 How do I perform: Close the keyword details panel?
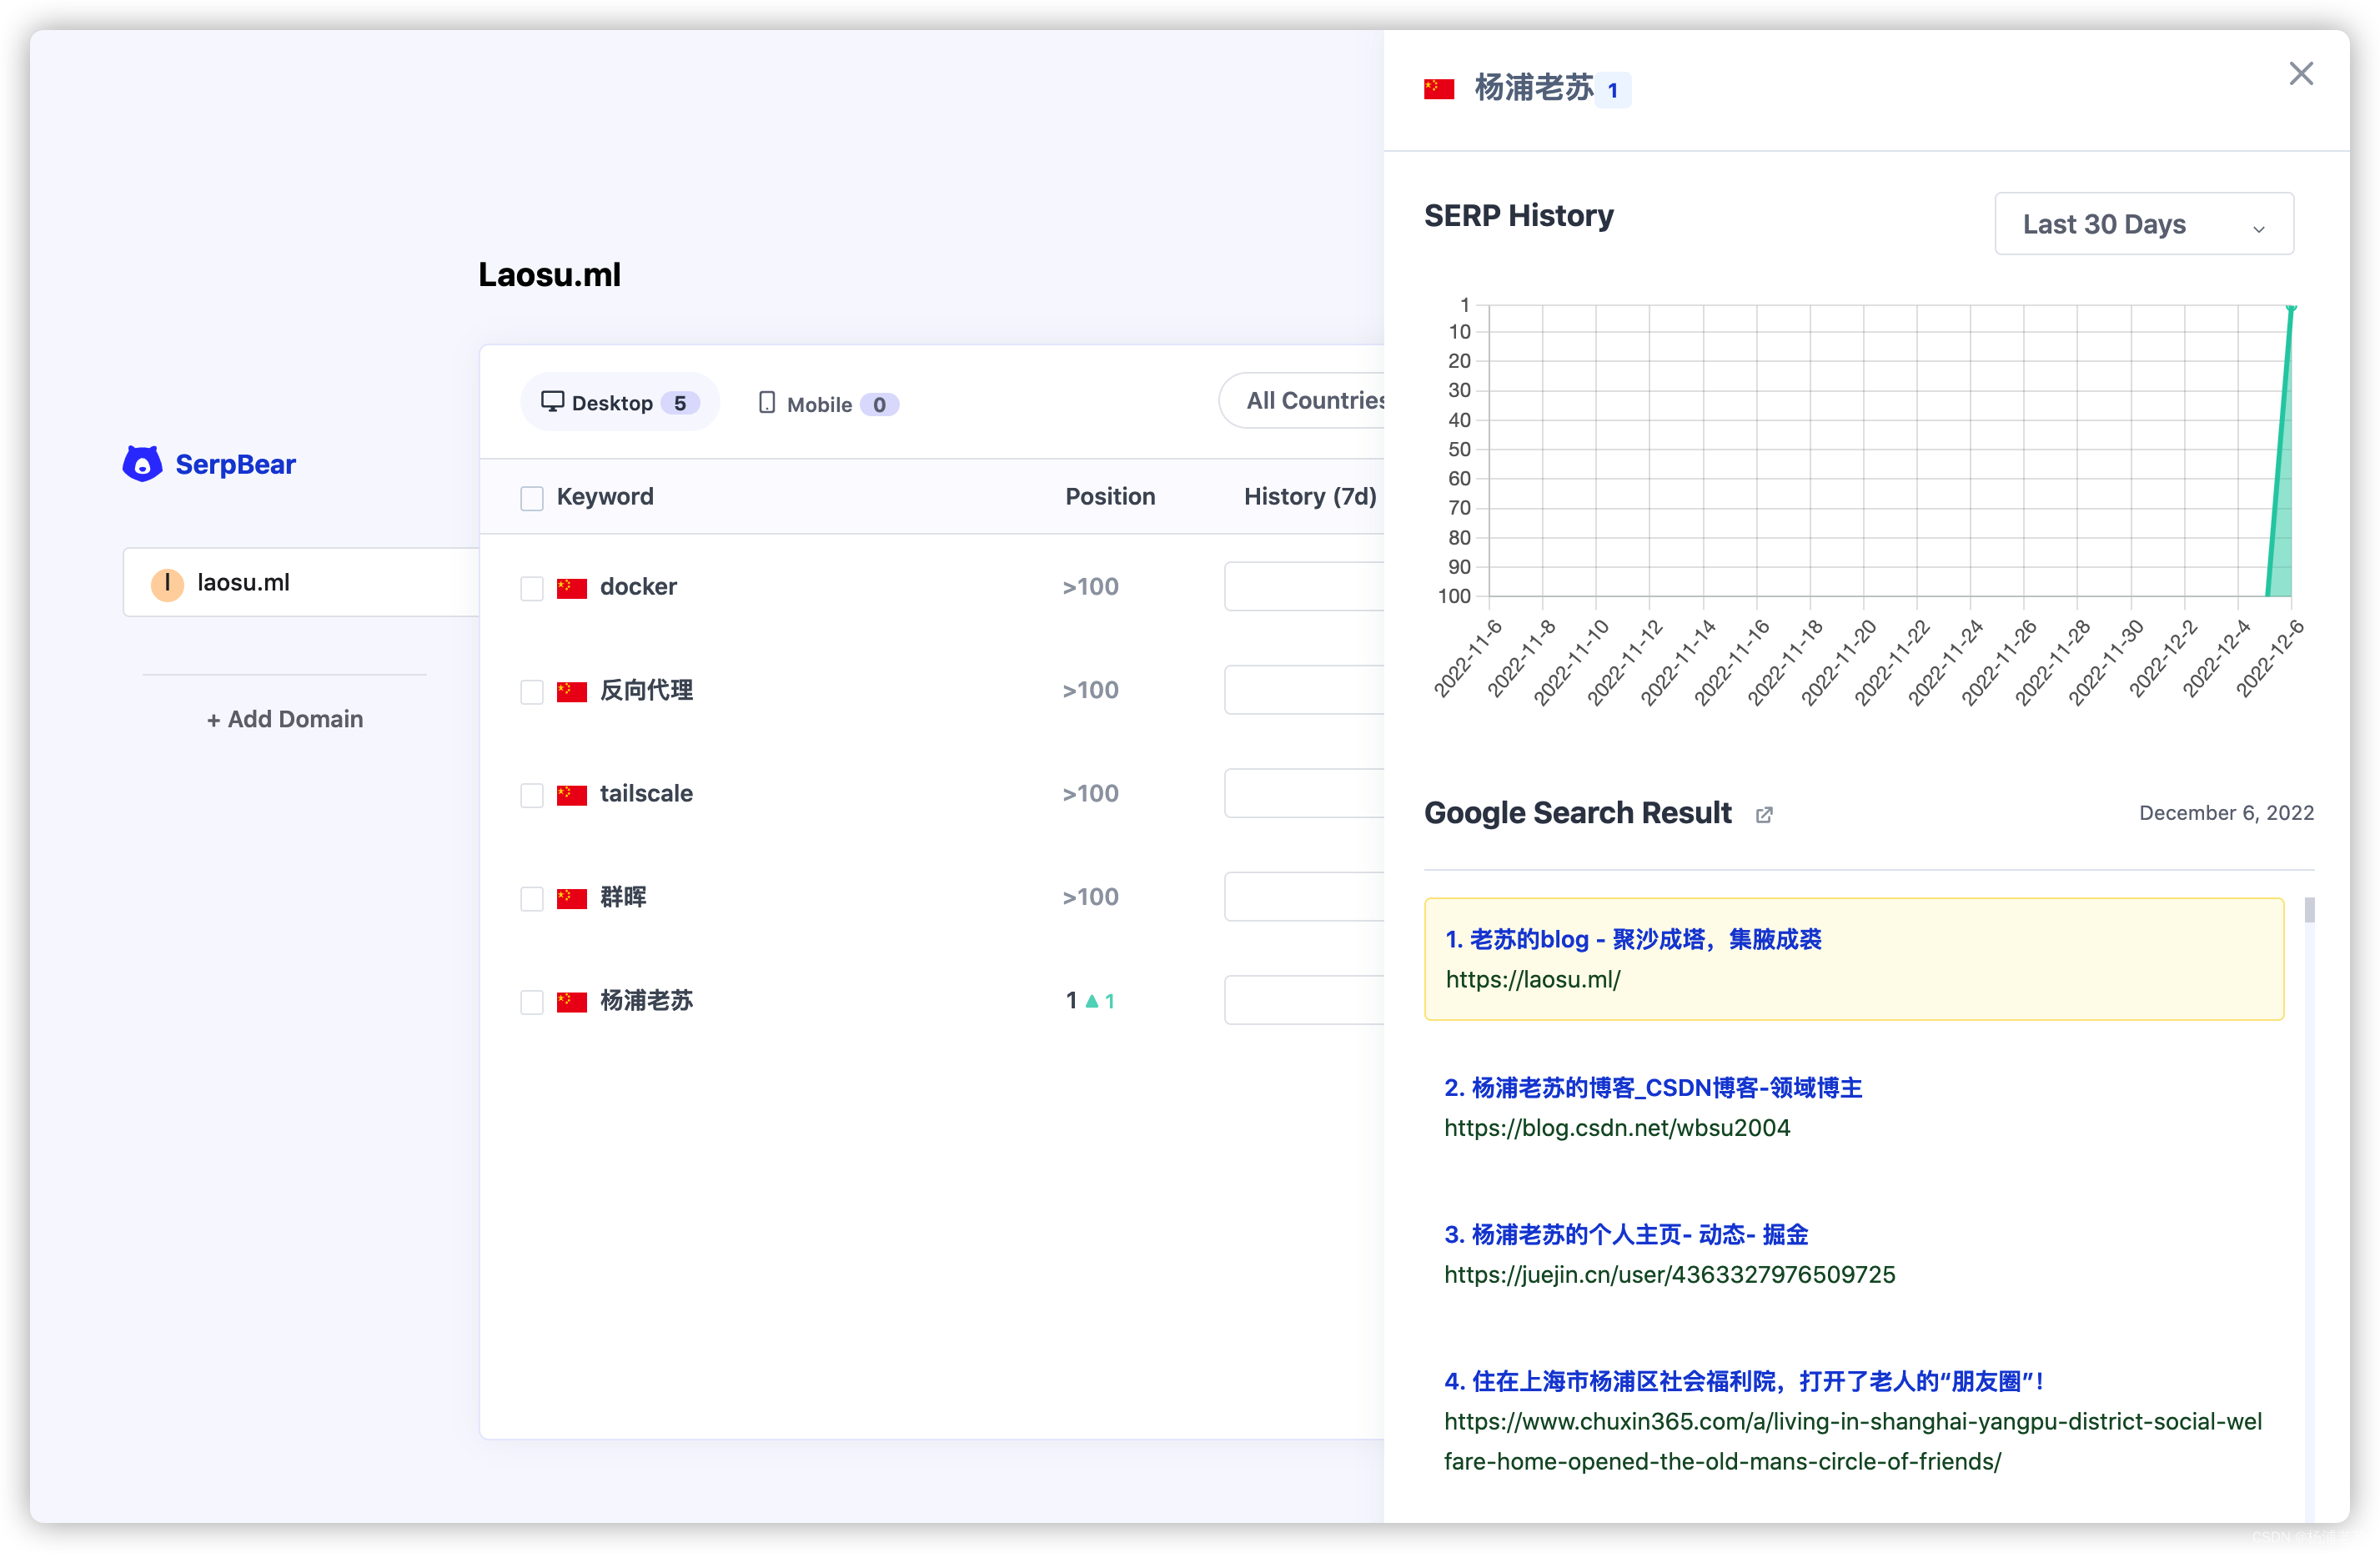[x=2301, y=74]
